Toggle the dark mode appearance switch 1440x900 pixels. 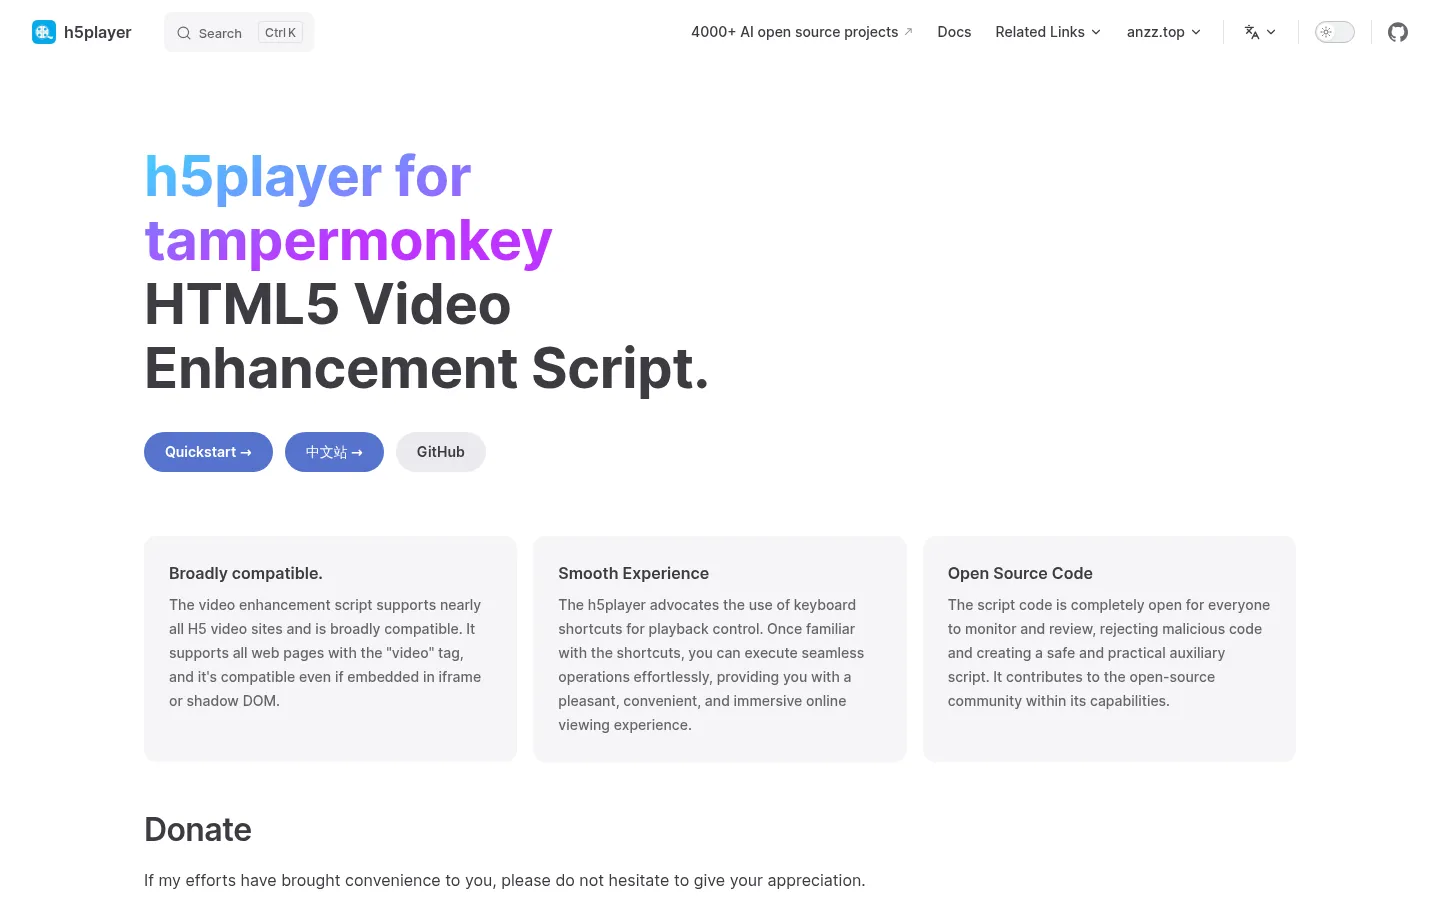pos(1335,32)
